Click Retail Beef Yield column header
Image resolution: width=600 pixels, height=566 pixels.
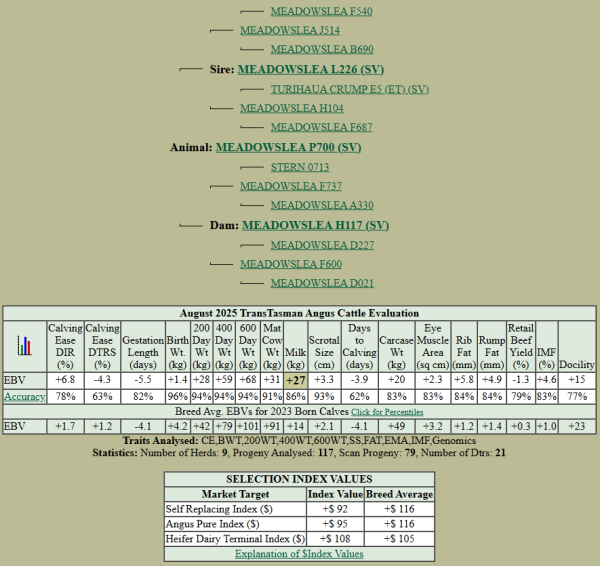coord(521,346)
